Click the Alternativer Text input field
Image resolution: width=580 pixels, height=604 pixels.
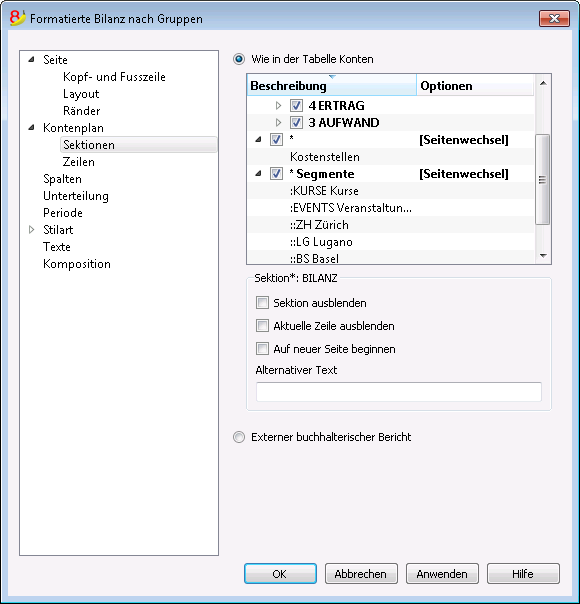point(399,392)
